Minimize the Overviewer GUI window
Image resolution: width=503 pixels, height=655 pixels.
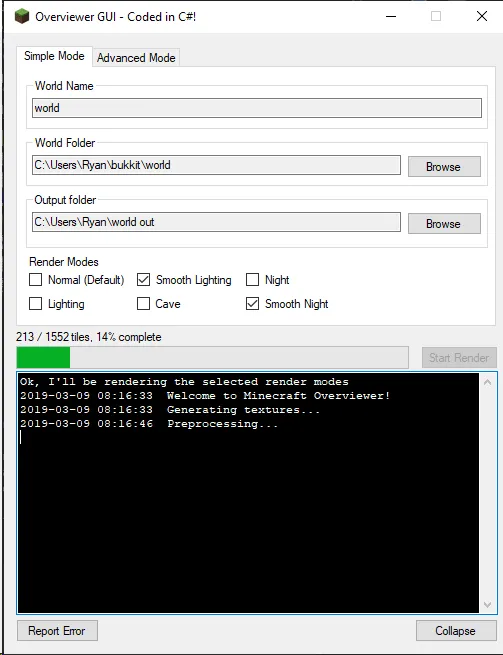click(391, 17)
